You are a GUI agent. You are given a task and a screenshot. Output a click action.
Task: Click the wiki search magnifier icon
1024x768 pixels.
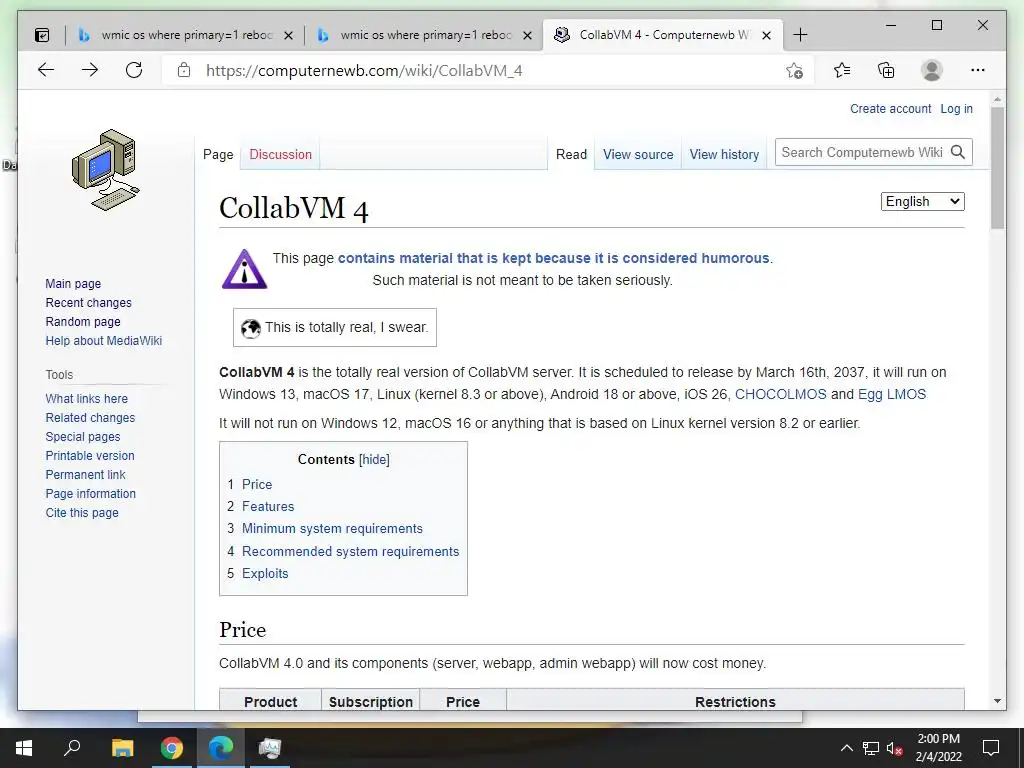pyautogui.click(x=958, y=152)
